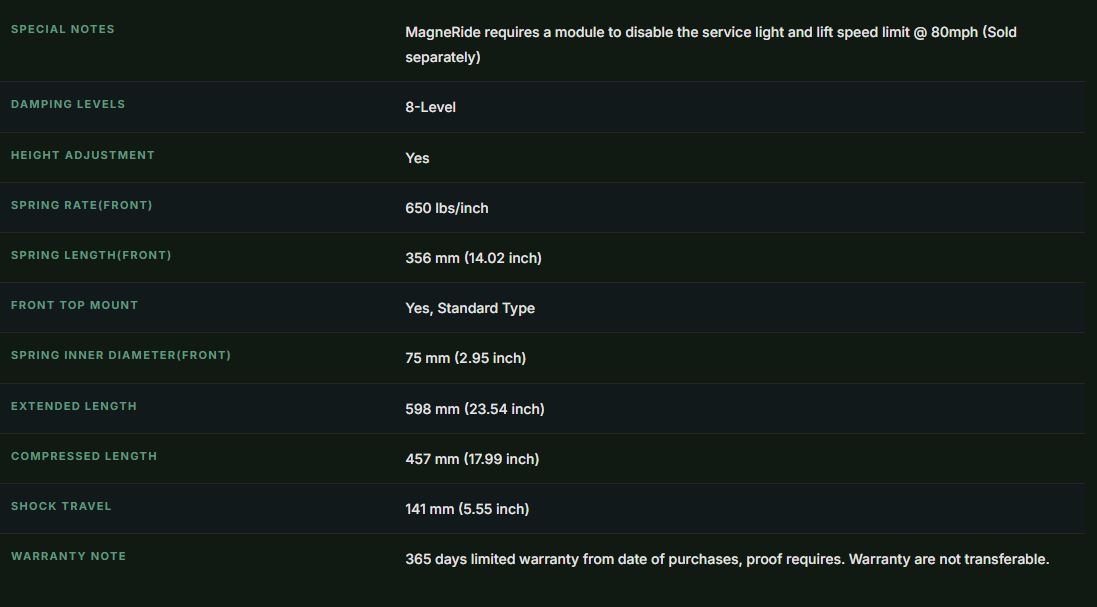Click the COMPRESSED LENGTH label

pos(84,456)
